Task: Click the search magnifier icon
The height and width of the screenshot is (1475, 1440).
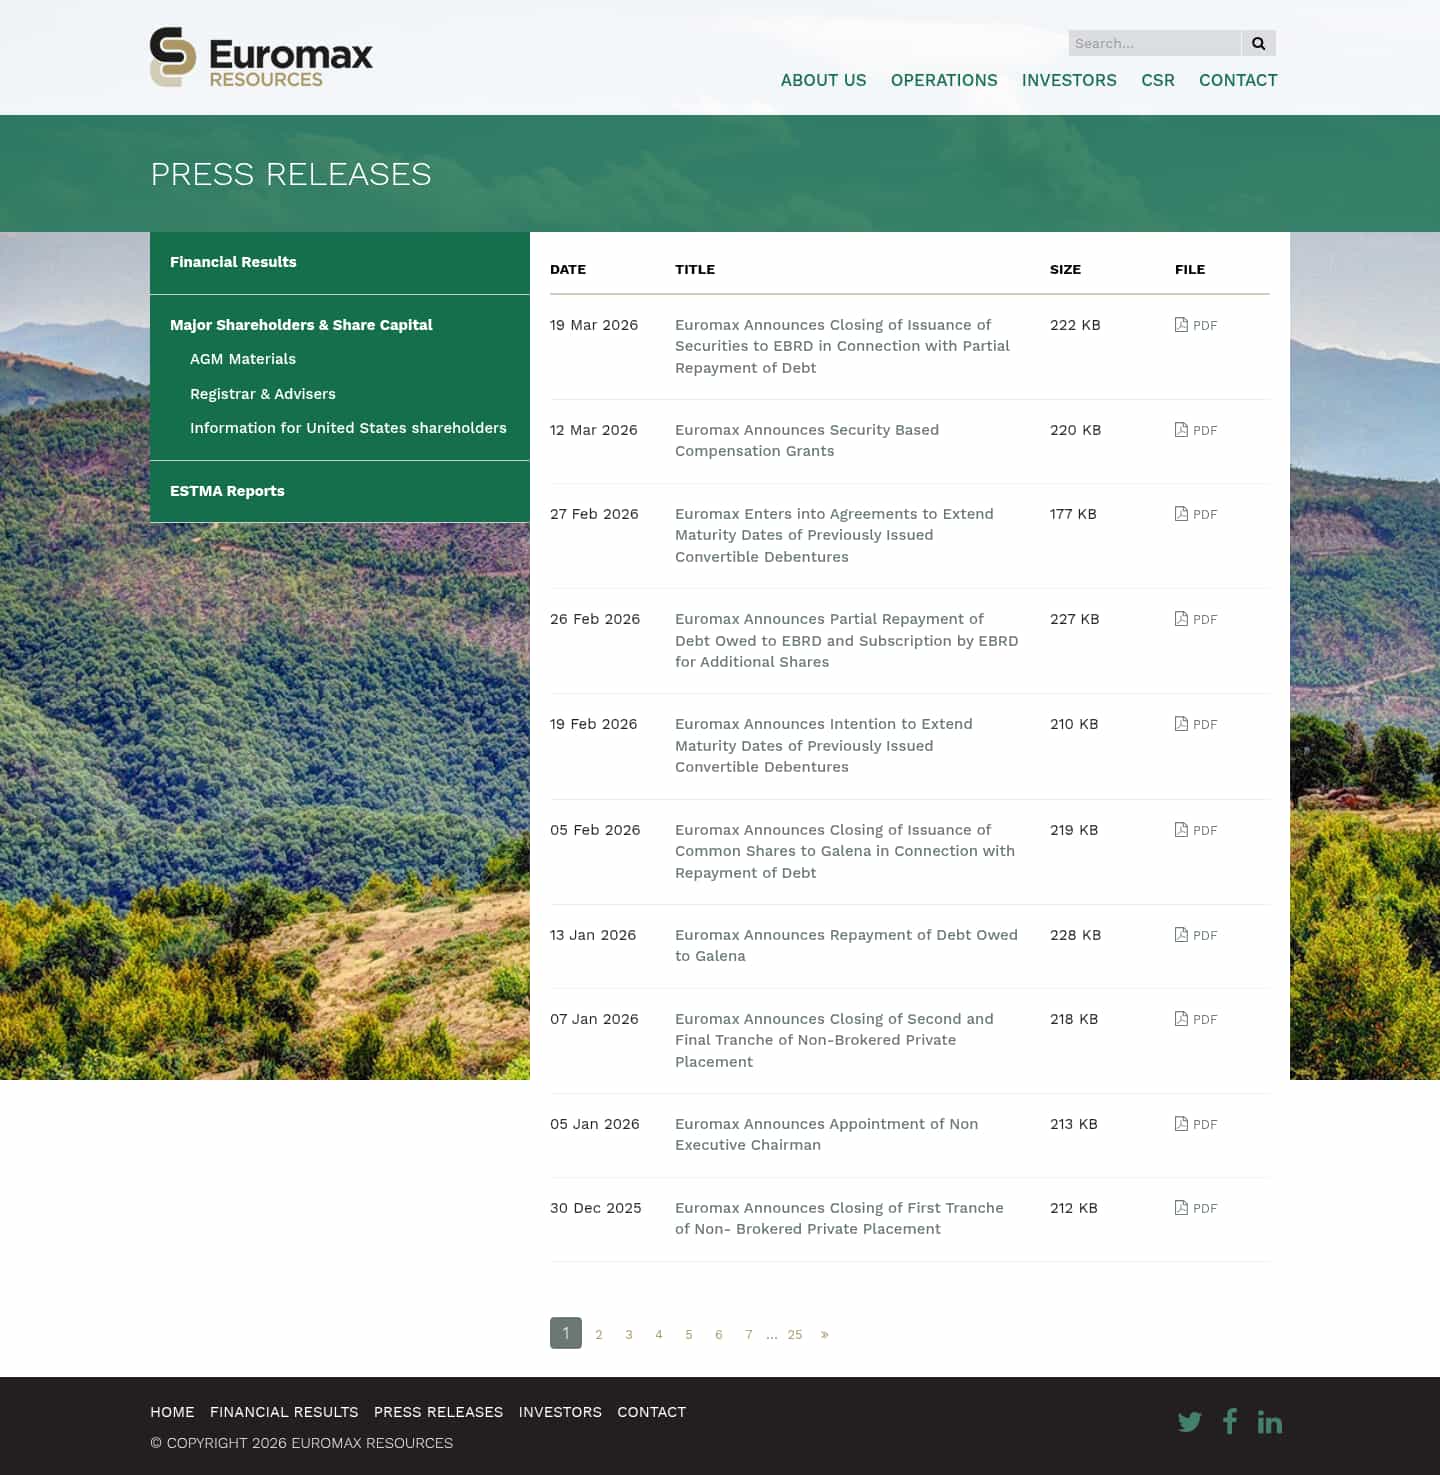Action: pyautogui.click(x=1258, y=43)
